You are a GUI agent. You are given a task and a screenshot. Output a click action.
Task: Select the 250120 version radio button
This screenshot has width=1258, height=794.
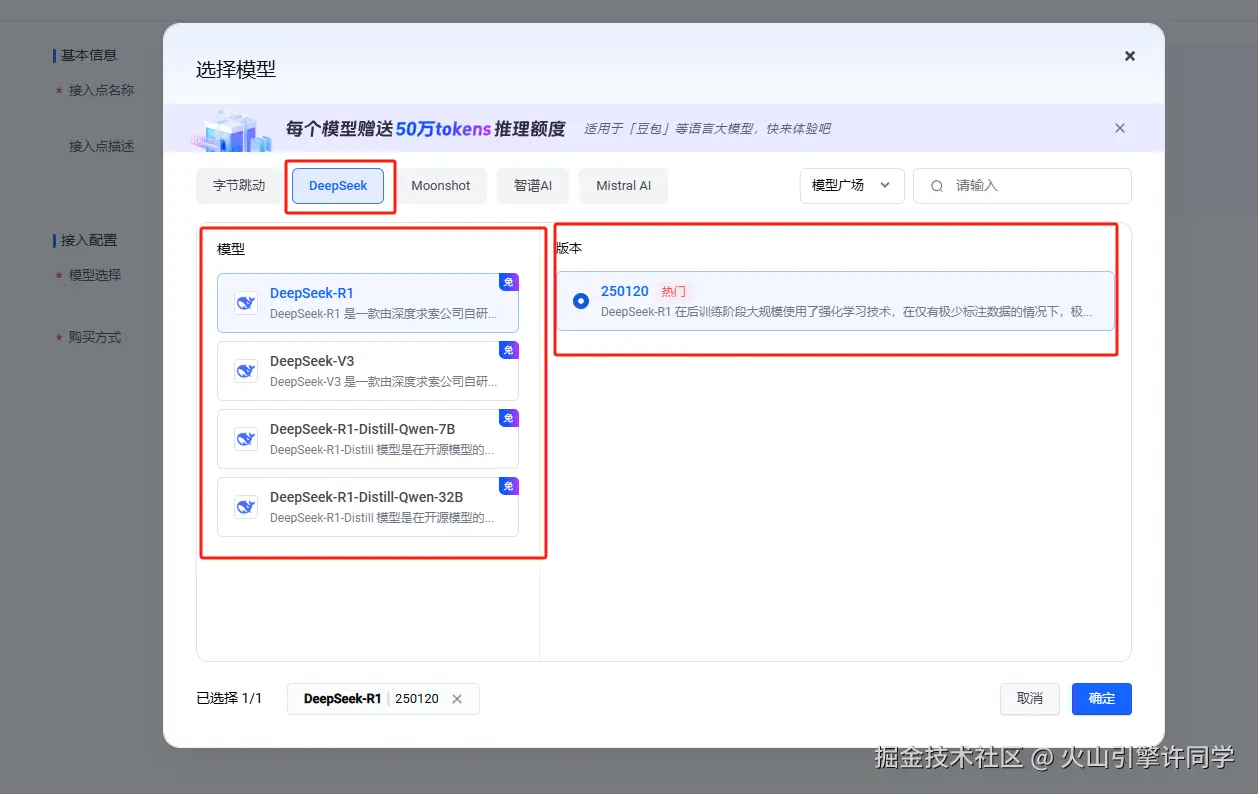point(581,301)
